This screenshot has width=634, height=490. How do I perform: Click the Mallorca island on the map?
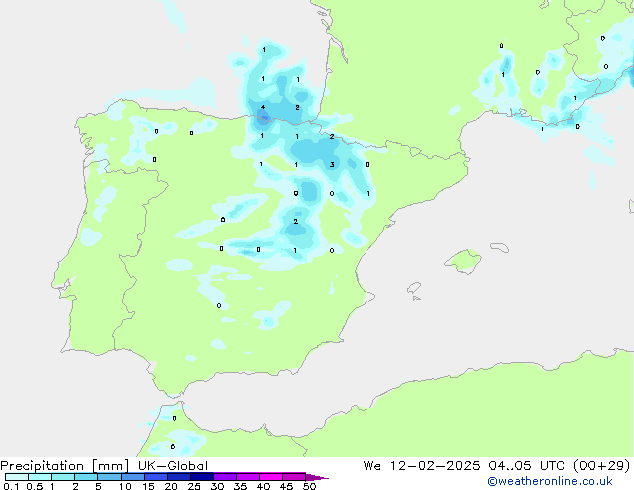[464, 262]
